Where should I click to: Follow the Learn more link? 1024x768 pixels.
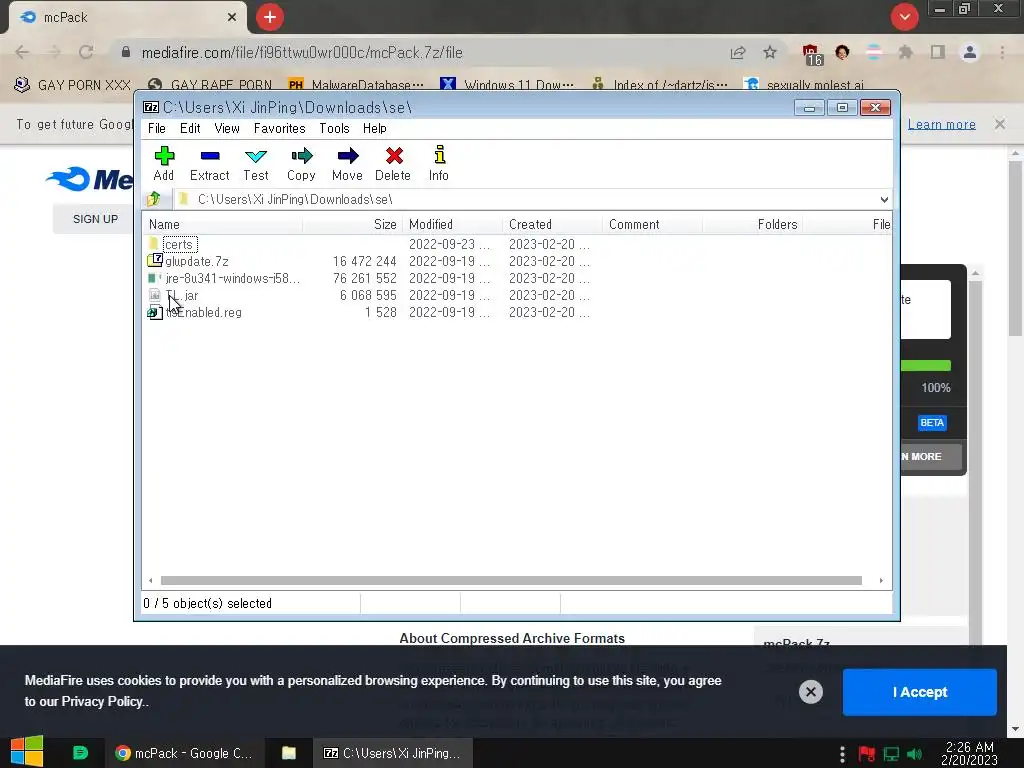coord(941,124)
